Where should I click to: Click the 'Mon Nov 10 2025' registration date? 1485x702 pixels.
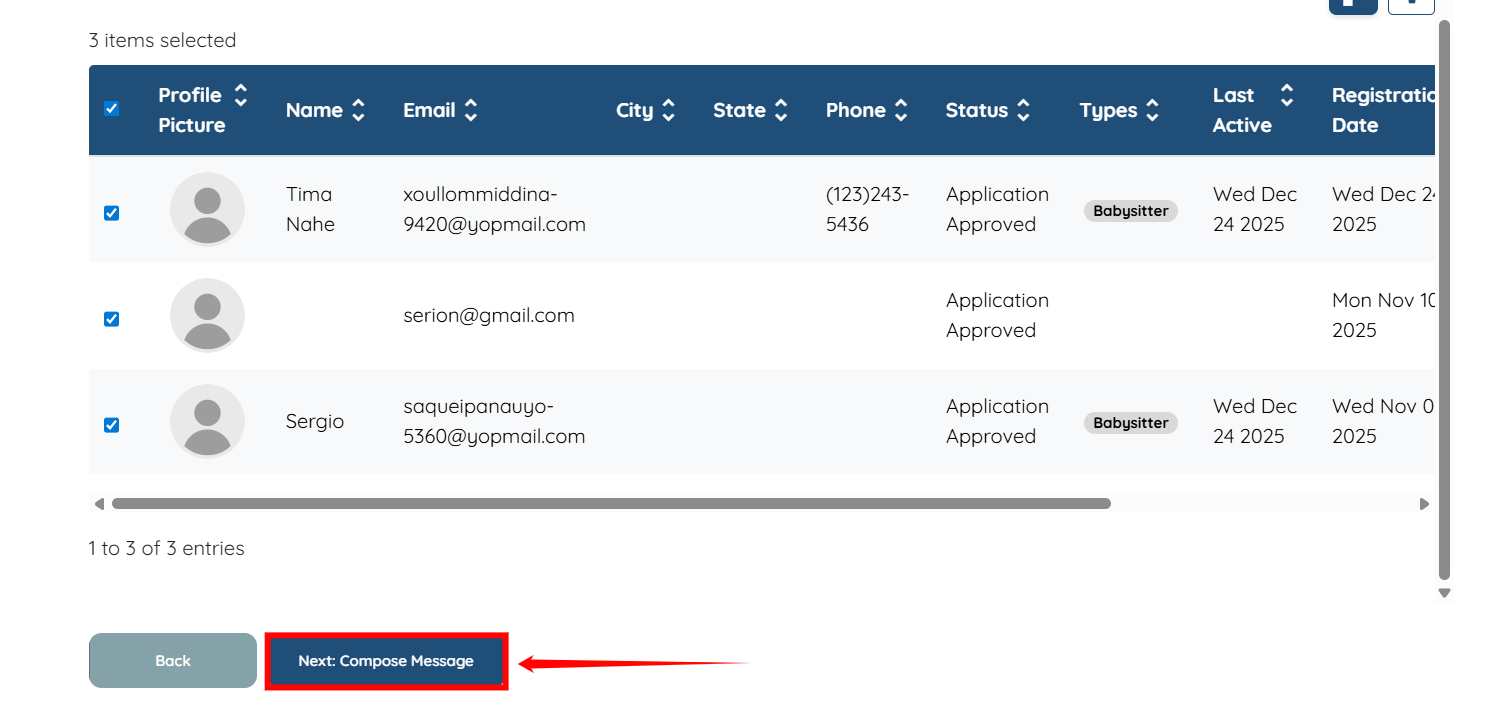click(x=1383, y=315)
